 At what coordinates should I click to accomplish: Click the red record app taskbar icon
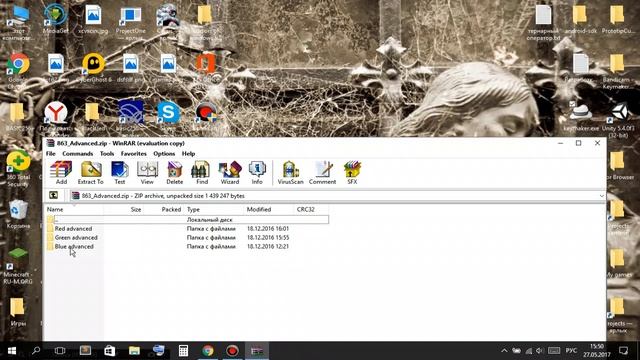[x=232, y=351]
